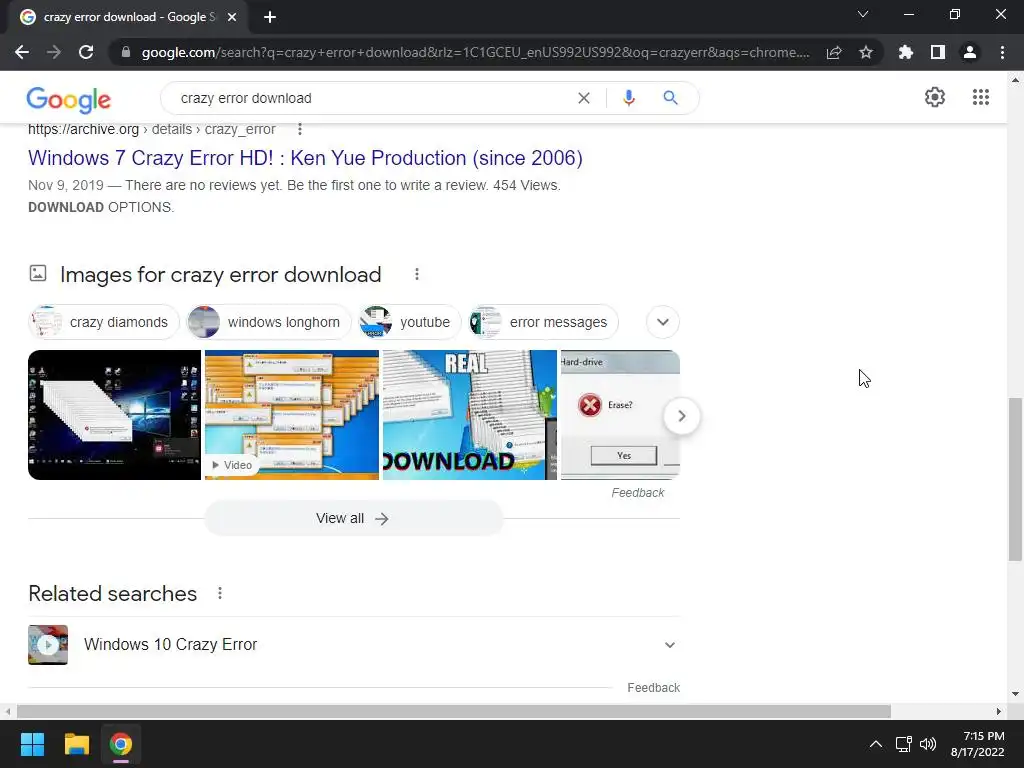Show hidden system tray icons
Screen dimensions: 1024x768
(x=876, y=744)
